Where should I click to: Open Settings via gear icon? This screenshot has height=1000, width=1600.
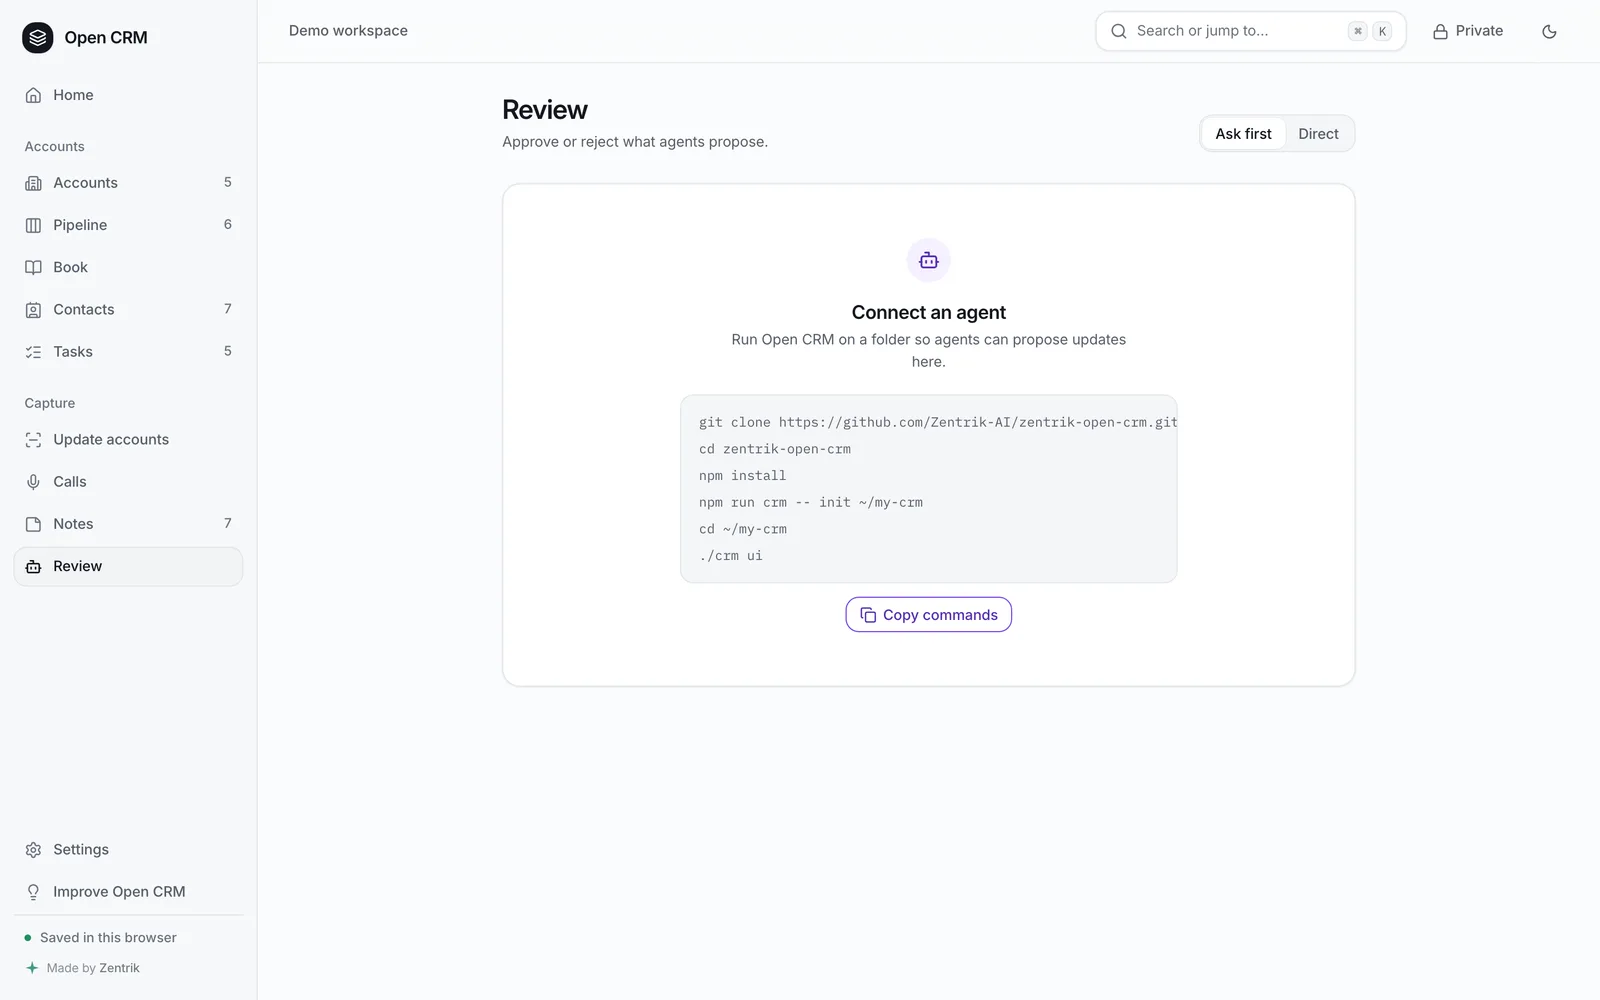pyautogui.click(x=33, y=850)
